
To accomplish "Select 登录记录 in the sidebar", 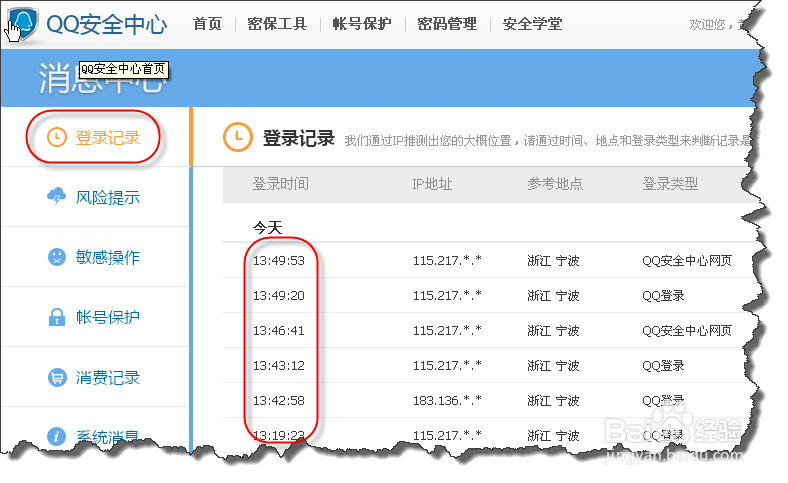I will 108,137.
